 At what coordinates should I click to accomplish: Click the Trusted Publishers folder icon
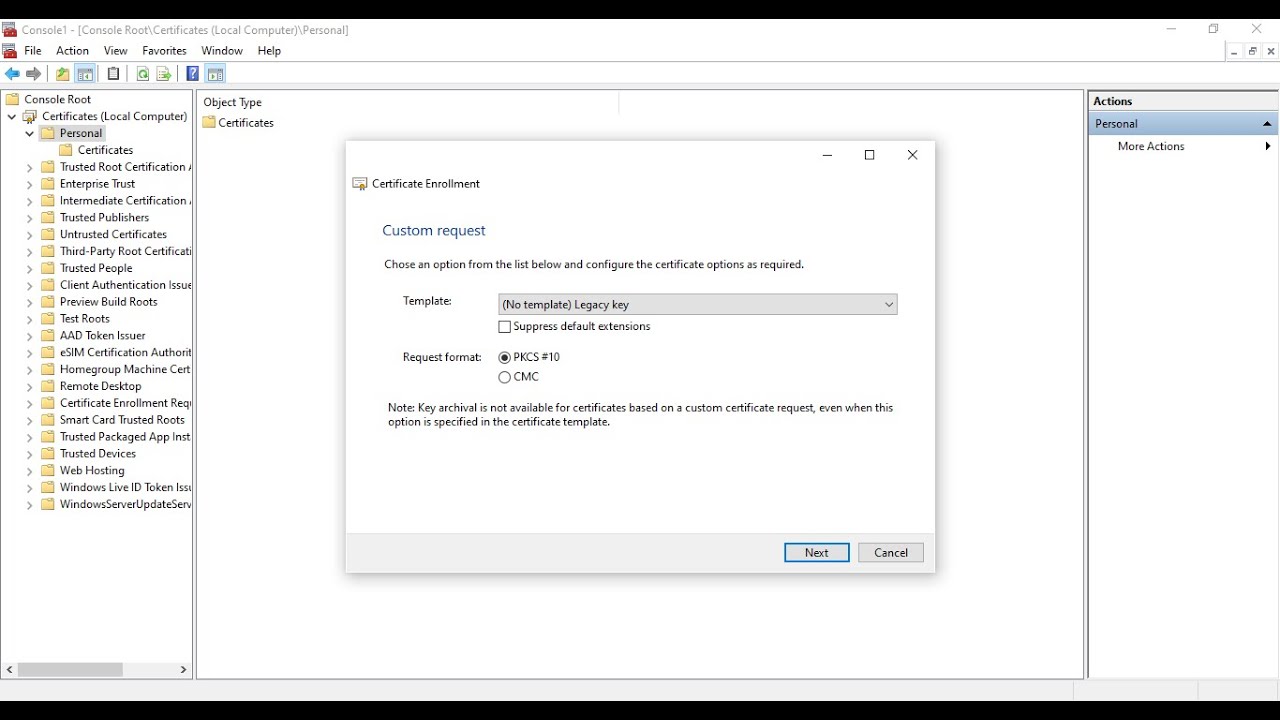click(x=48, y=217)
